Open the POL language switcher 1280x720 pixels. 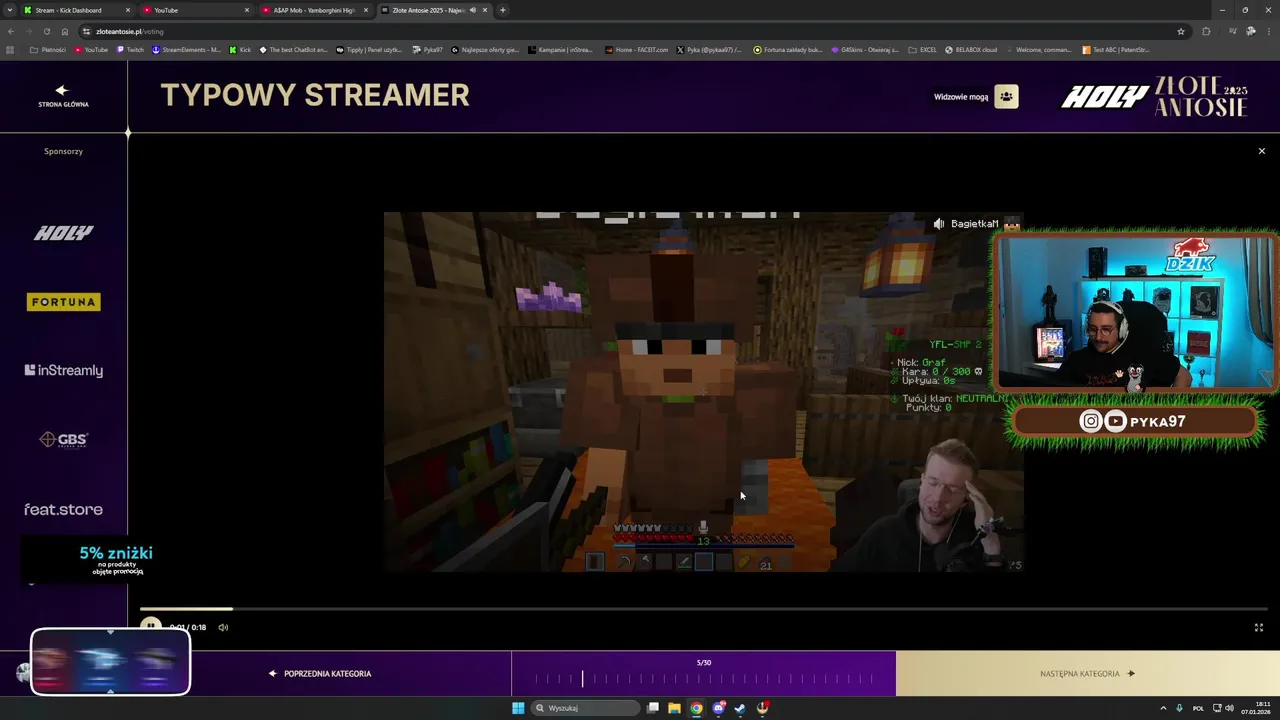coord(1198,708)
